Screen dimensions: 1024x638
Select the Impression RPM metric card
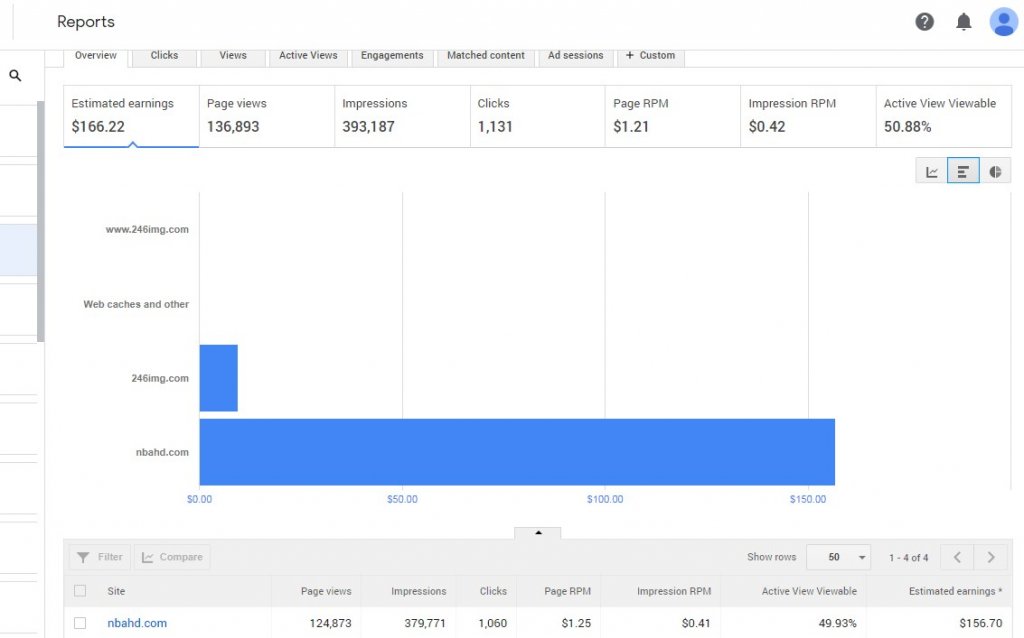click(x=808, y=116)
